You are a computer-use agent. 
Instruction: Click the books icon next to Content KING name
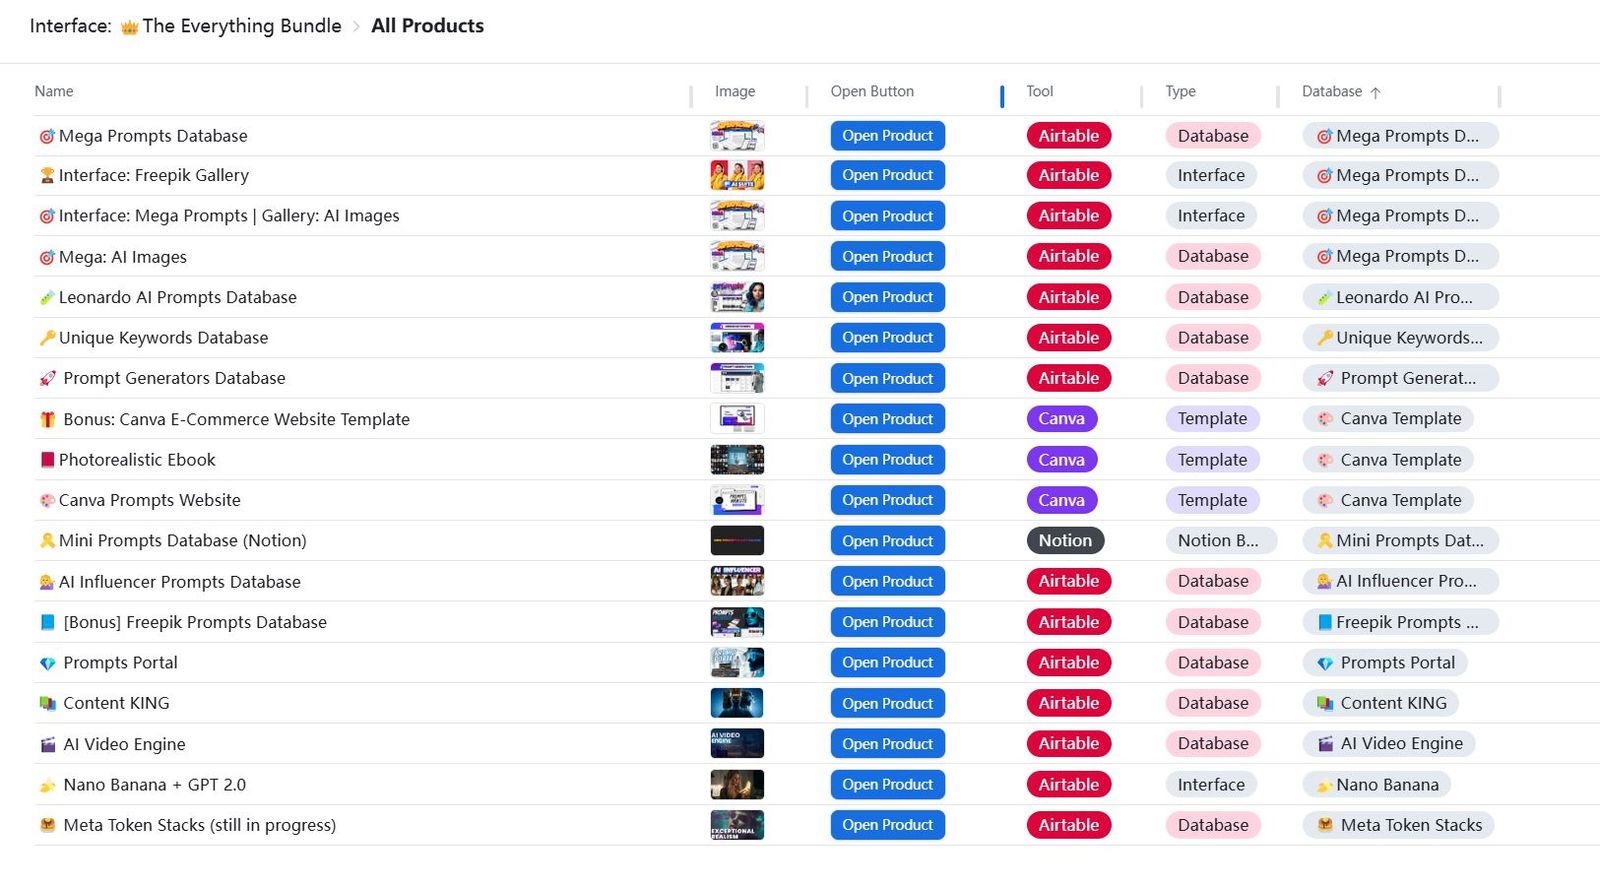pos(47,703)
